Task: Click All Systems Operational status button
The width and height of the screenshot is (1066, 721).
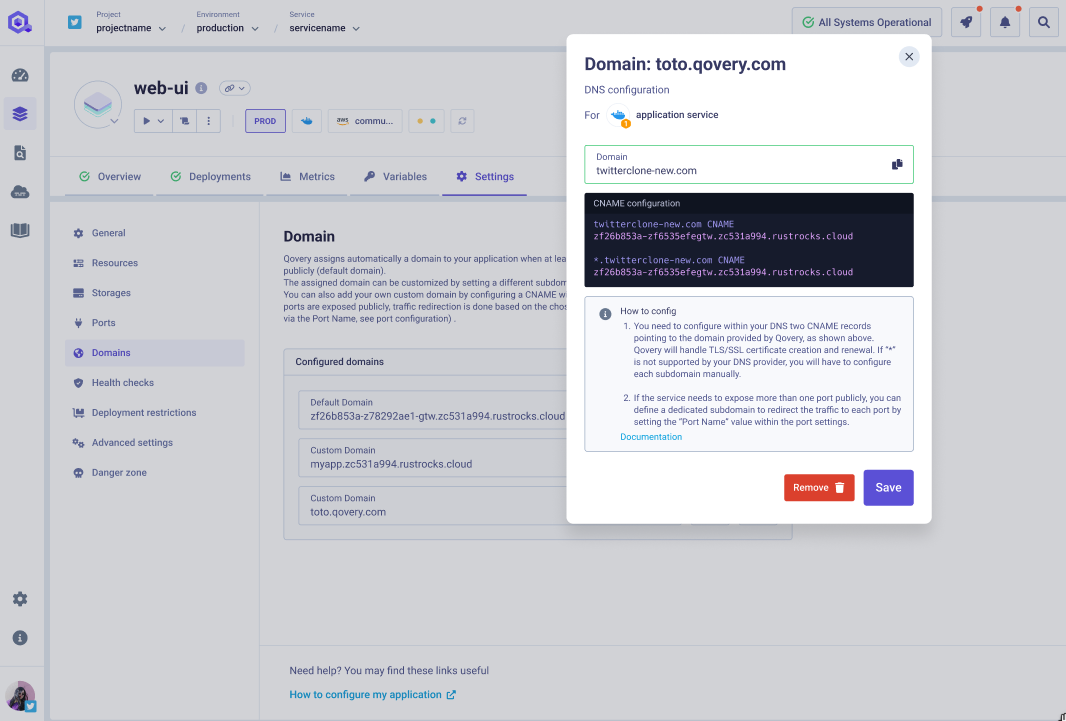Action: point(866,22)
